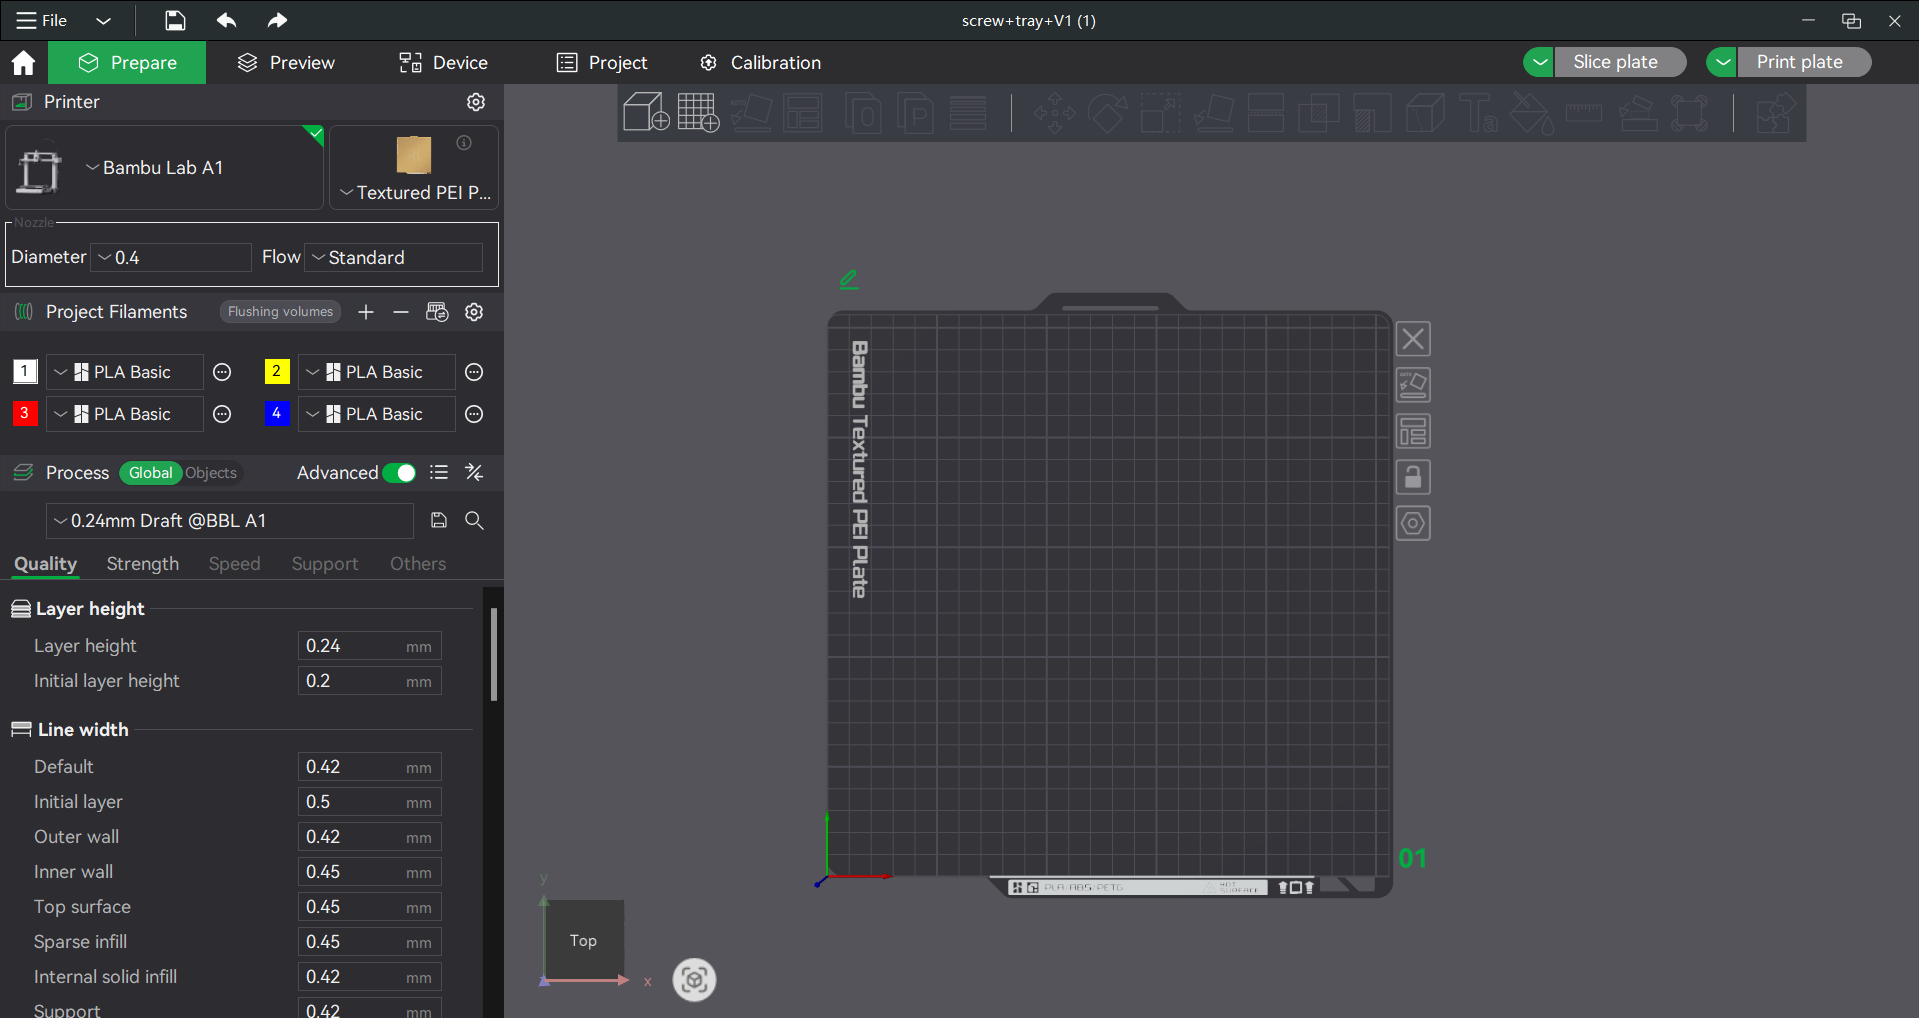This screenshot has height=1018, width=1919.
Task: Switch to the Preview tab
Action: point(286,63)
